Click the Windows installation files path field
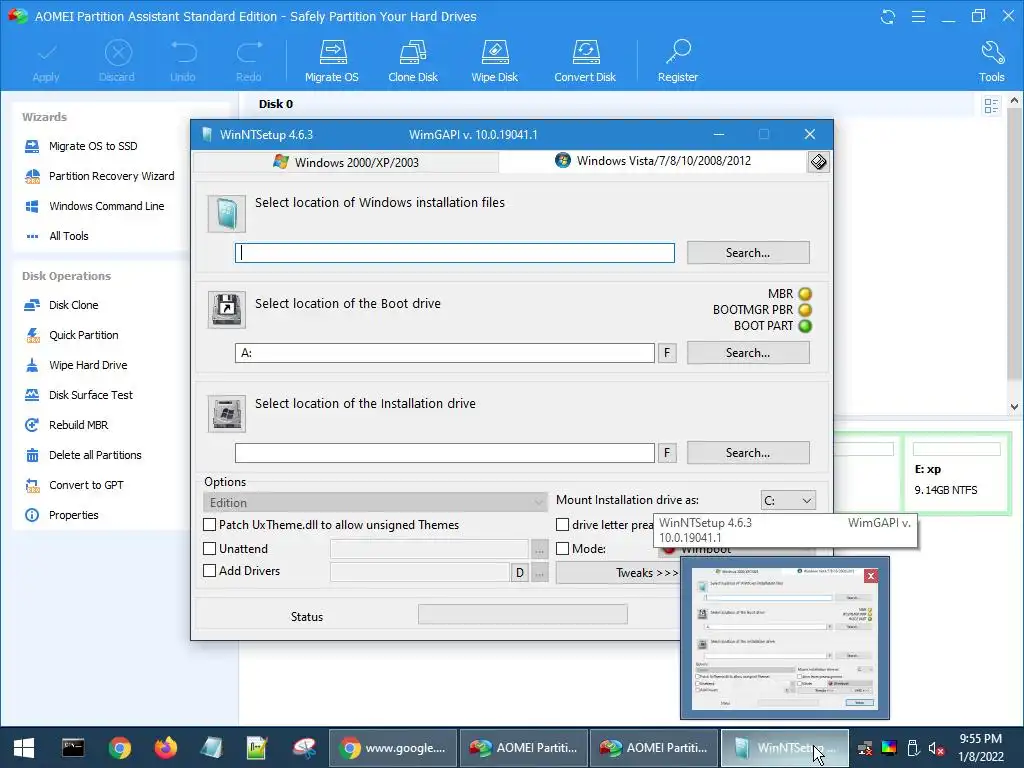The image size is (1024, 768). (x=455, y=253)
